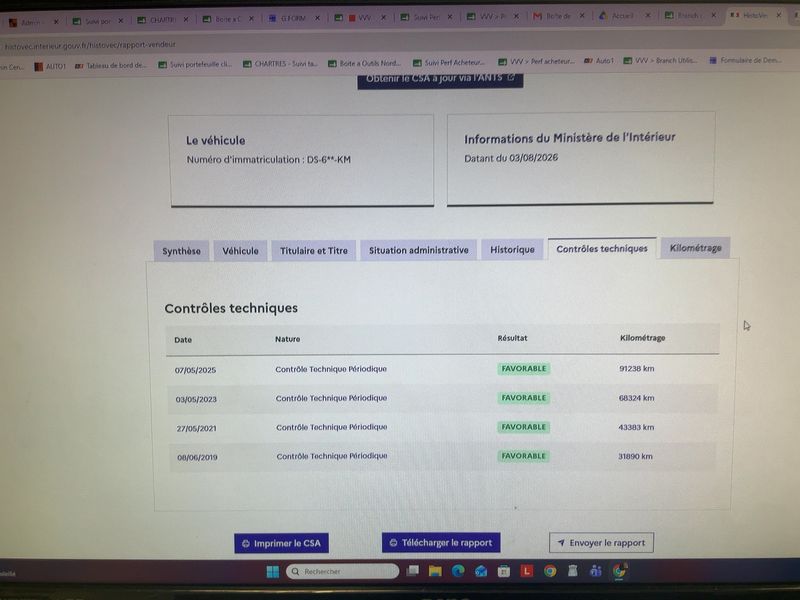The width and height of the screenshot is (800, 600).
Task: Open File Explorer from the taskbar
Action: 435,571
